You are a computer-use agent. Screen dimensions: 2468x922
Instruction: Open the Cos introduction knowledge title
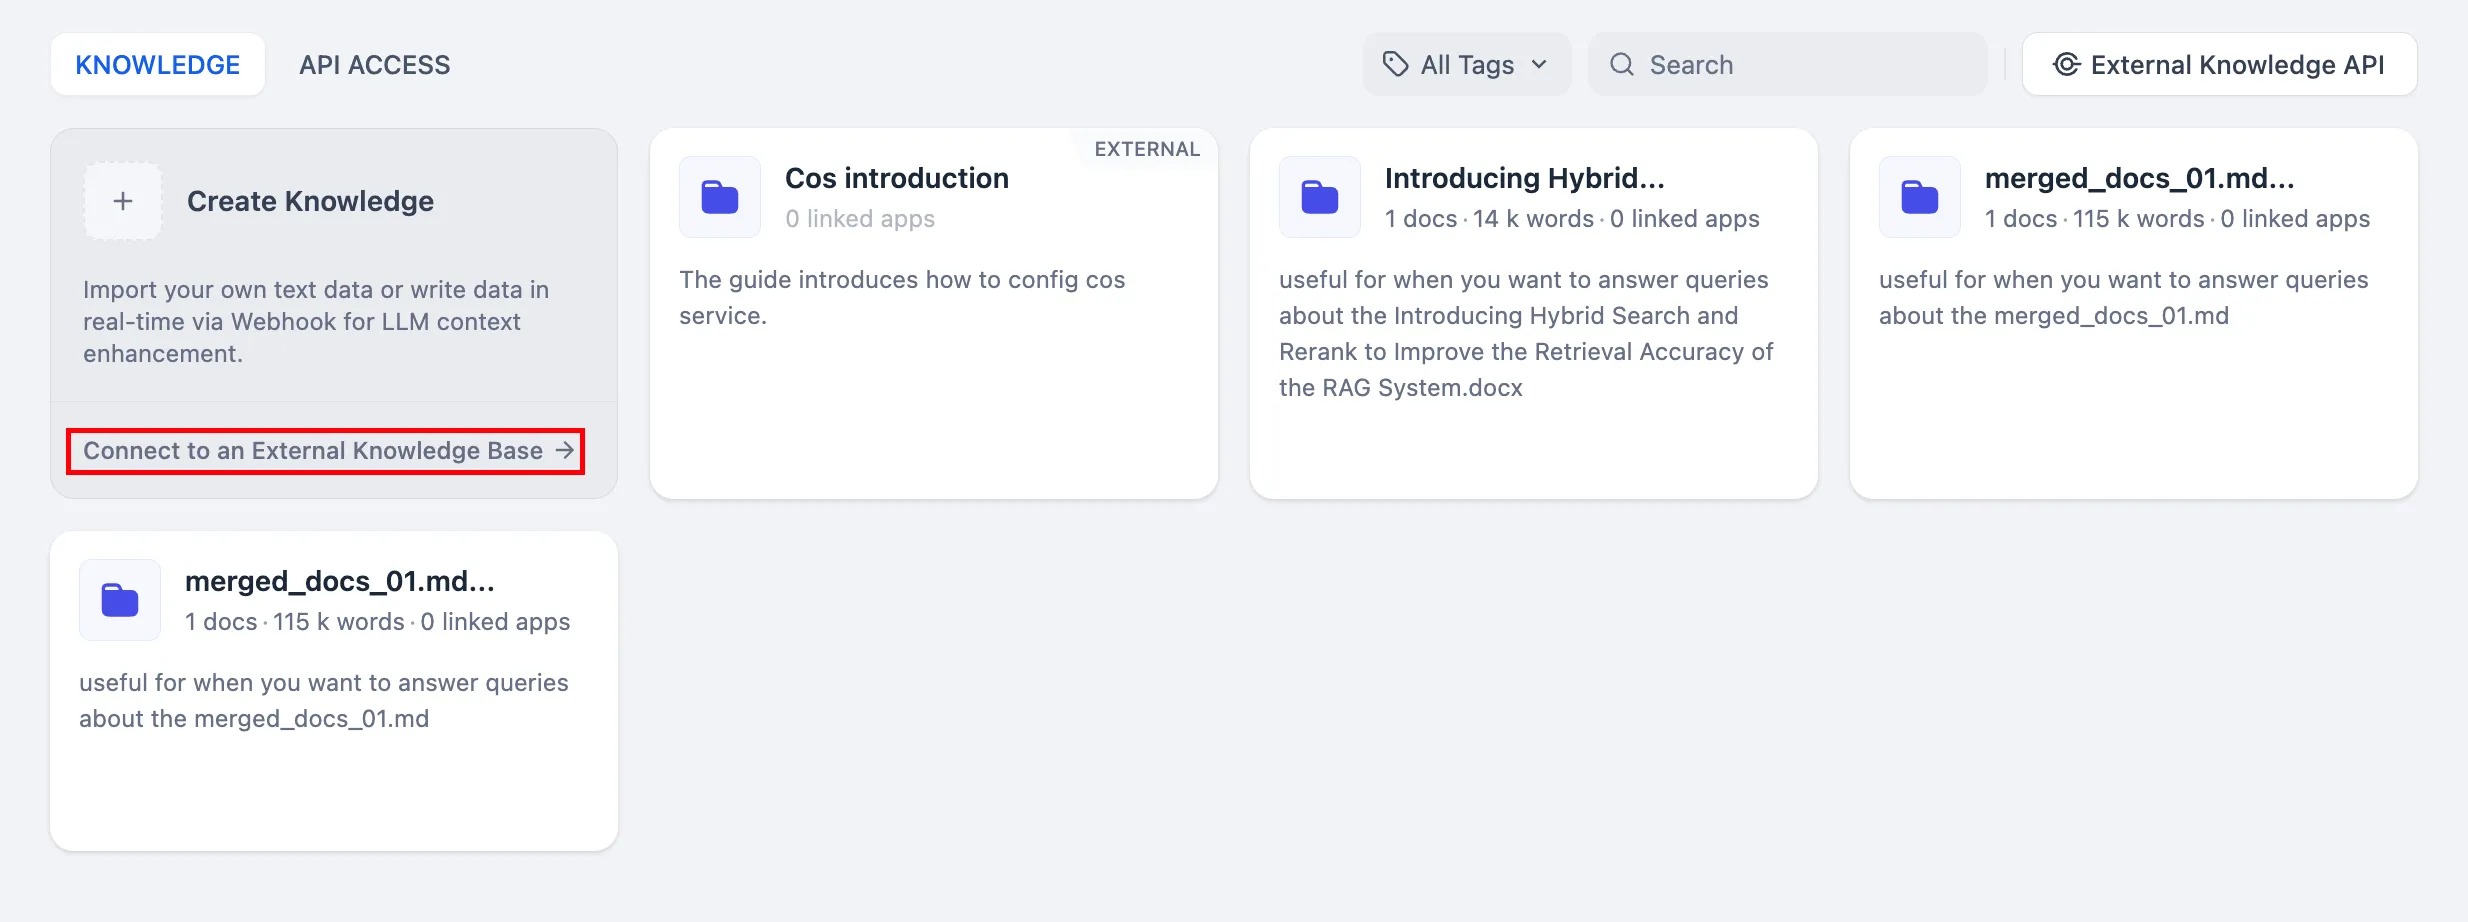point(896,178)
